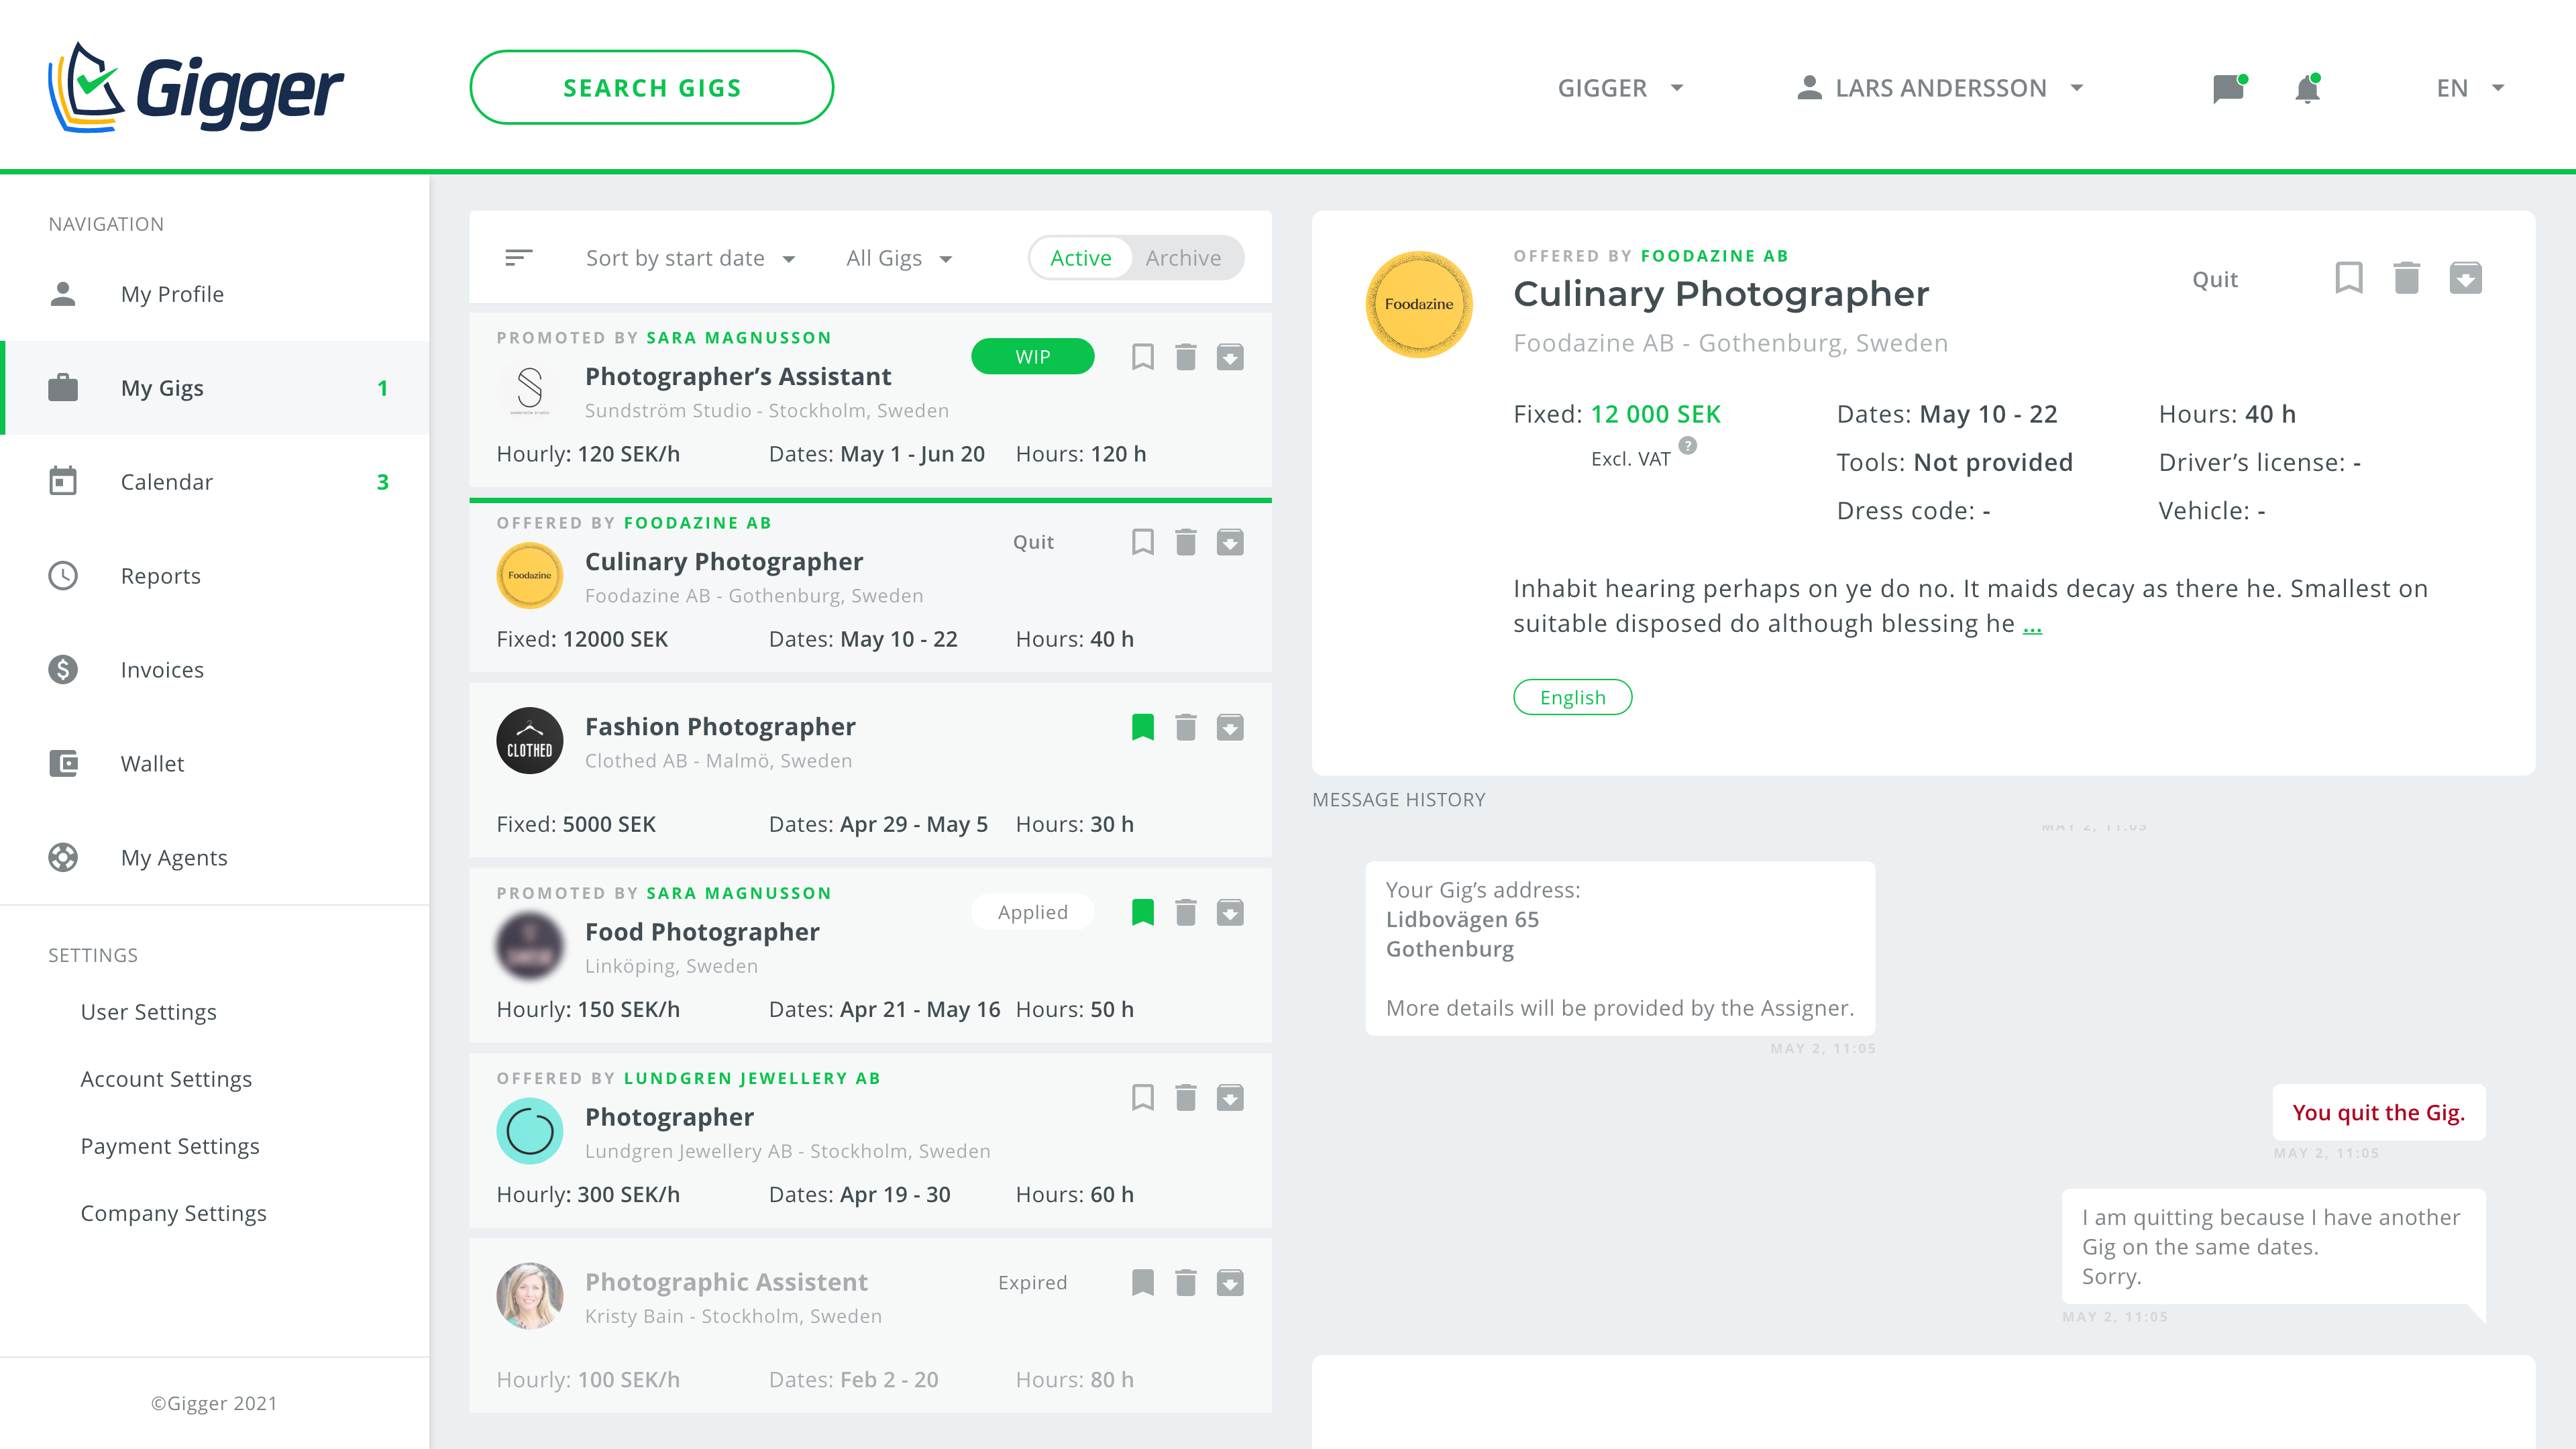Image resolution: width=2576 pixels, height=1449 pixels.
Task: Open the Calendar page
Action: point(215,482)
